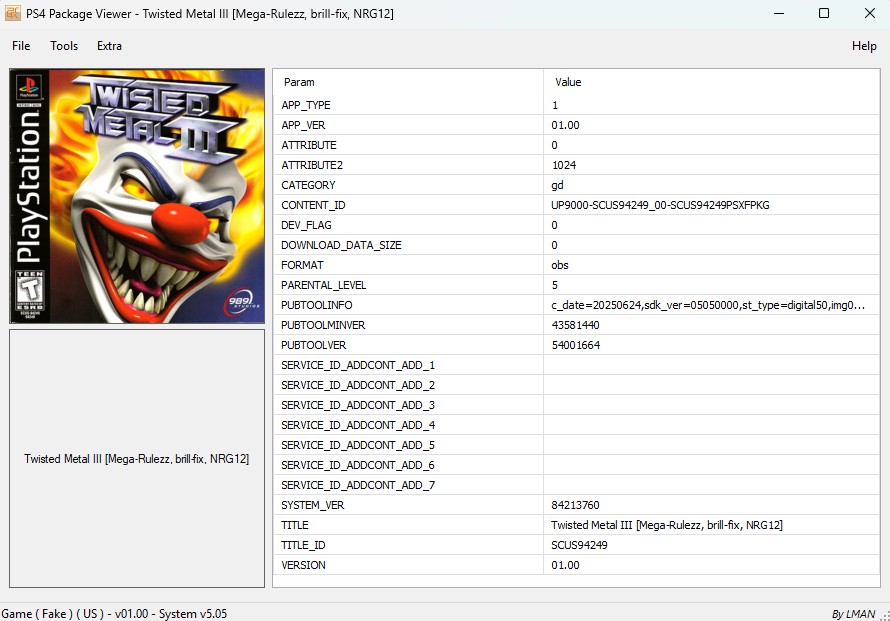Select the APP_VER parameter
This screenshot has width=890, height=621.
(x=303, y=125)
